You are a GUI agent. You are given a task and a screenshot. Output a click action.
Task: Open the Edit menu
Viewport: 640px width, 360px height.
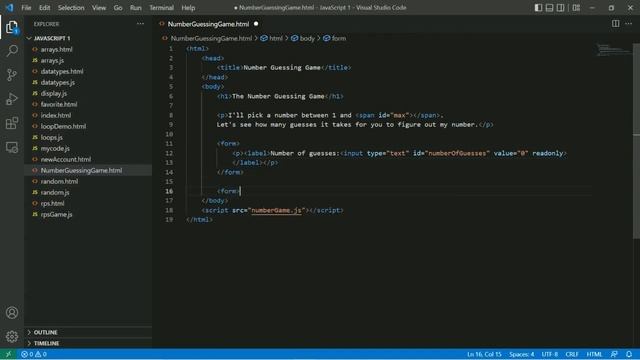(44, 8)
